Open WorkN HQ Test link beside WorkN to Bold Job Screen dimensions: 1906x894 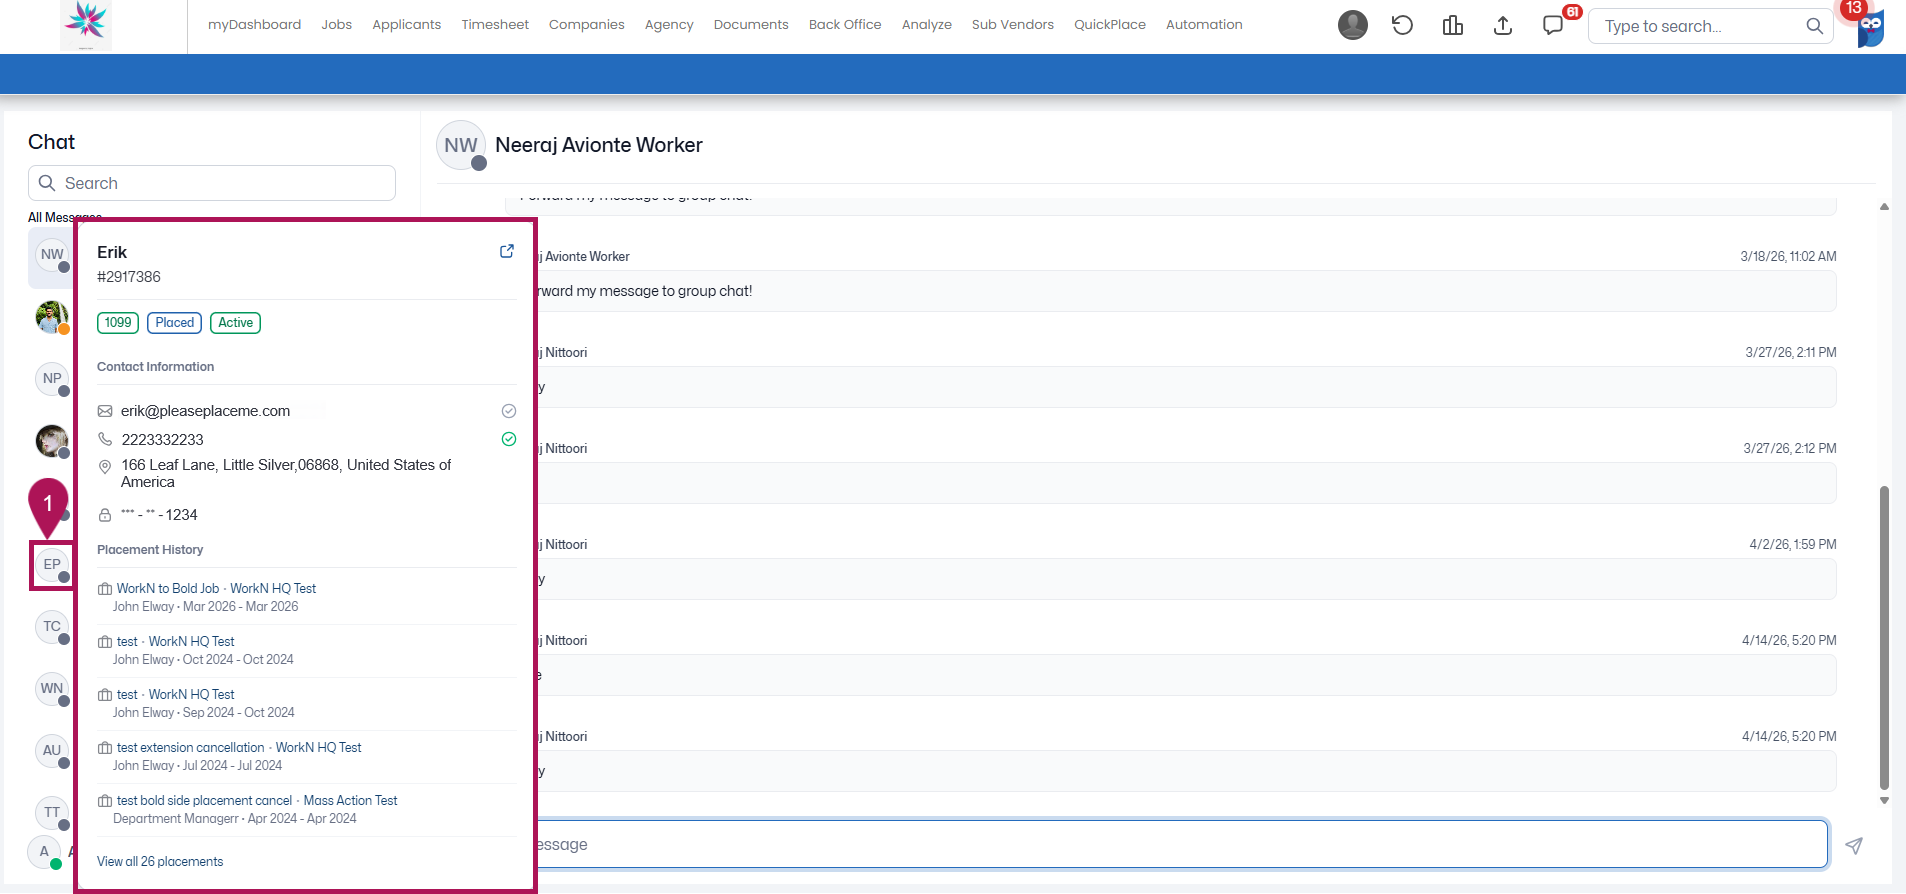coord(273,589)
